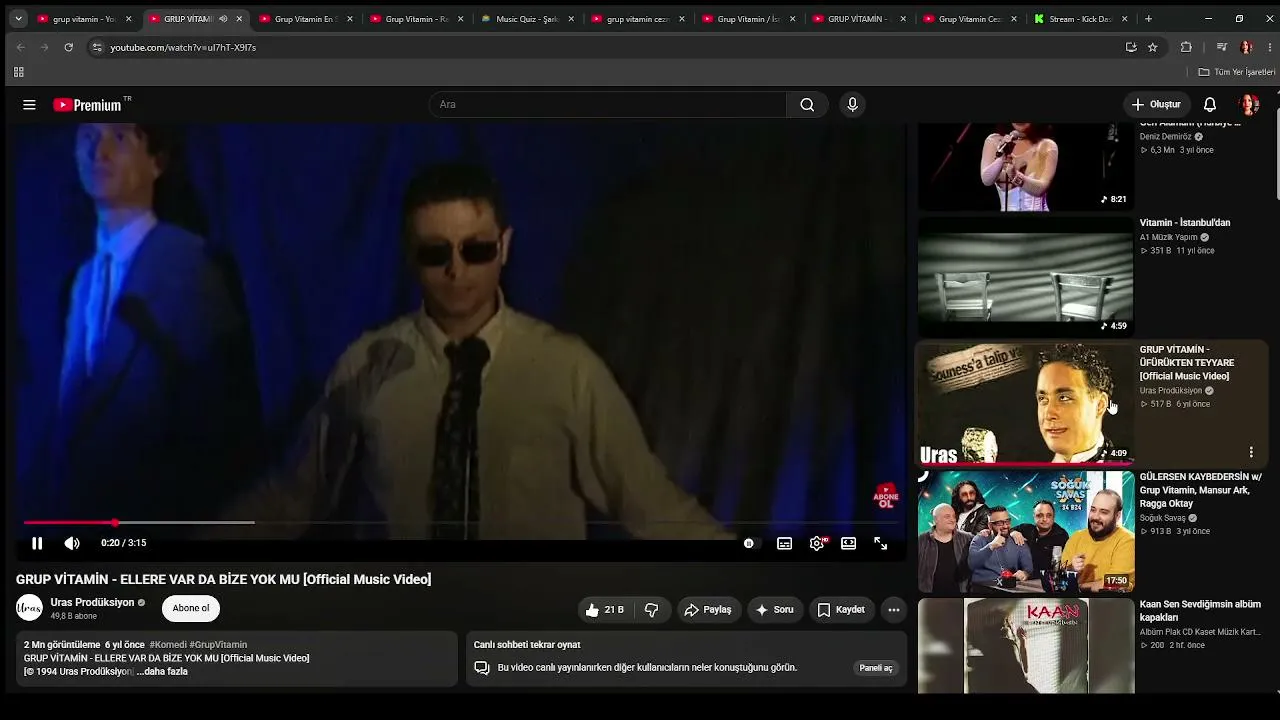Toggle subtitles/captions in the player

click(785, 543)
